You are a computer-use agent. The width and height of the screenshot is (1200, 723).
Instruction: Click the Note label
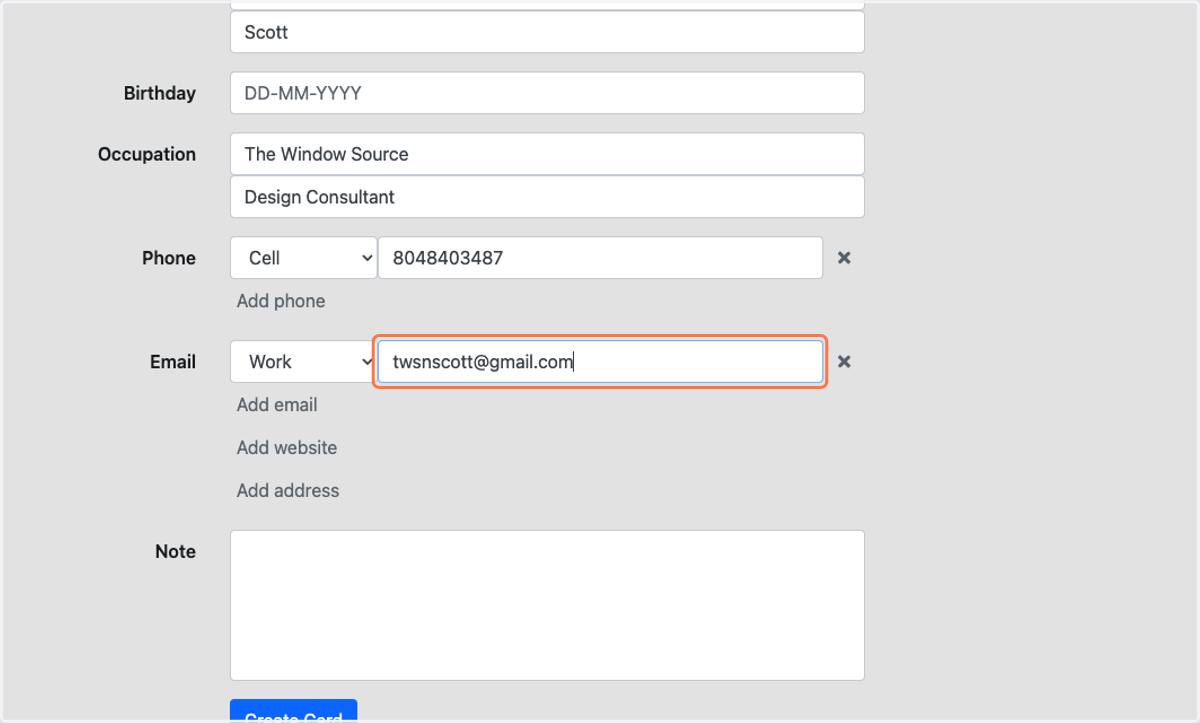(x=176, y=551)
